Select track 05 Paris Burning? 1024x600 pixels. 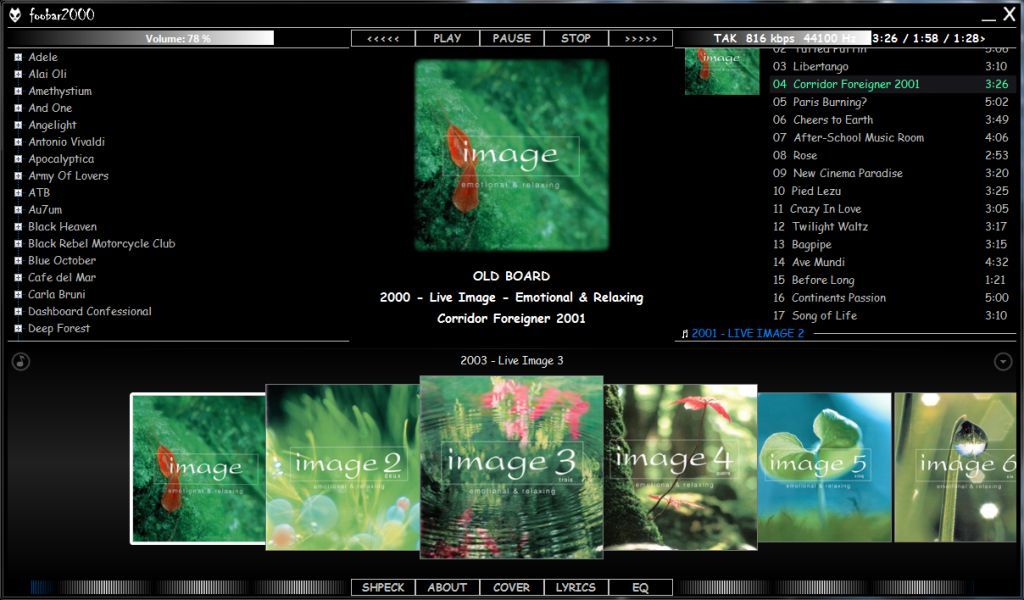(891, 102)
